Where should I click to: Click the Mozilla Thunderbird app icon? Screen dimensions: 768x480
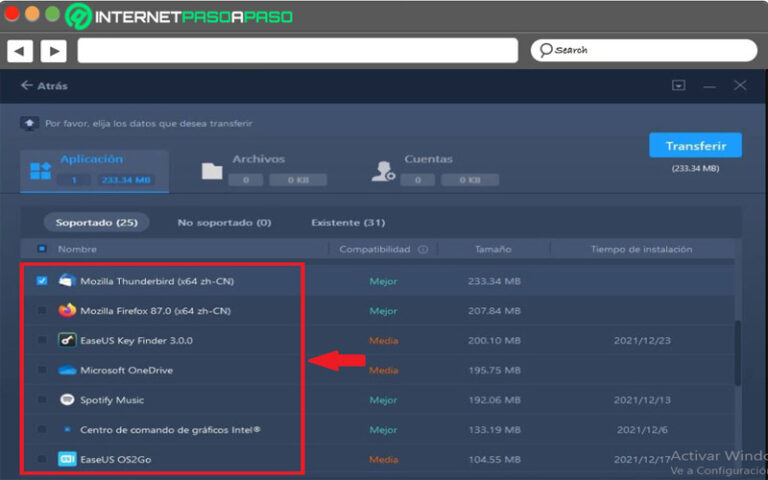[x=67, y=281]
